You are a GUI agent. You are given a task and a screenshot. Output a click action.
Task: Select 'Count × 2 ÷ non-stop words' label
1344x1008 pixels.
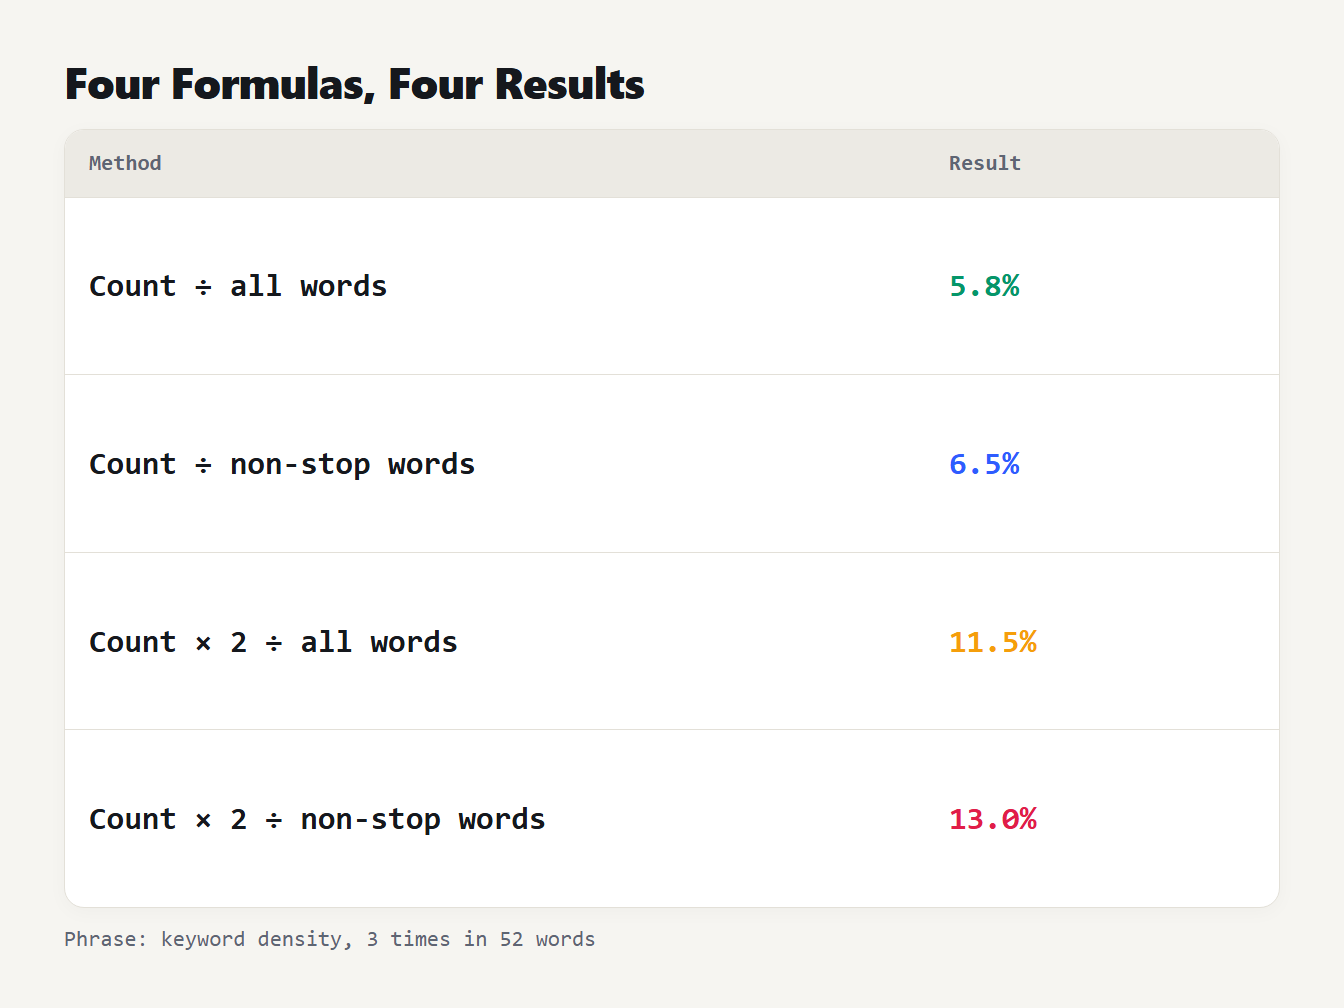pos(317,819)
